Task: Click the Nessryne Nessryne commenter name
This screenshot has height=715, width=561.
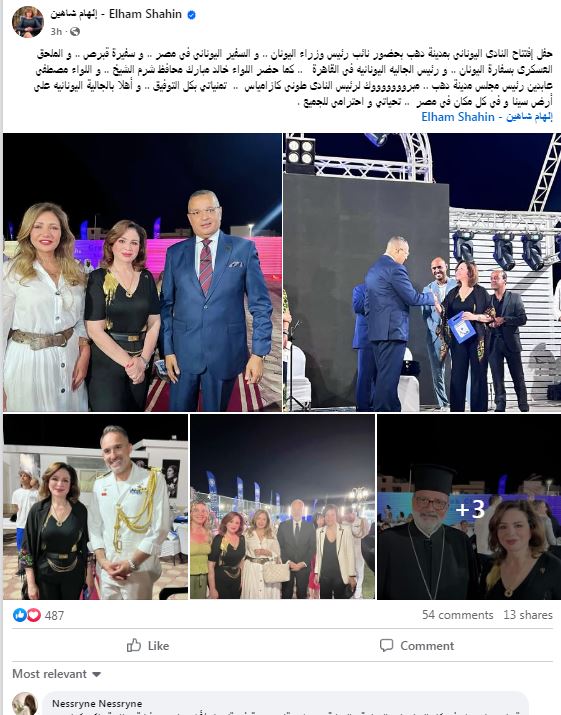Action: pos(97,703)
